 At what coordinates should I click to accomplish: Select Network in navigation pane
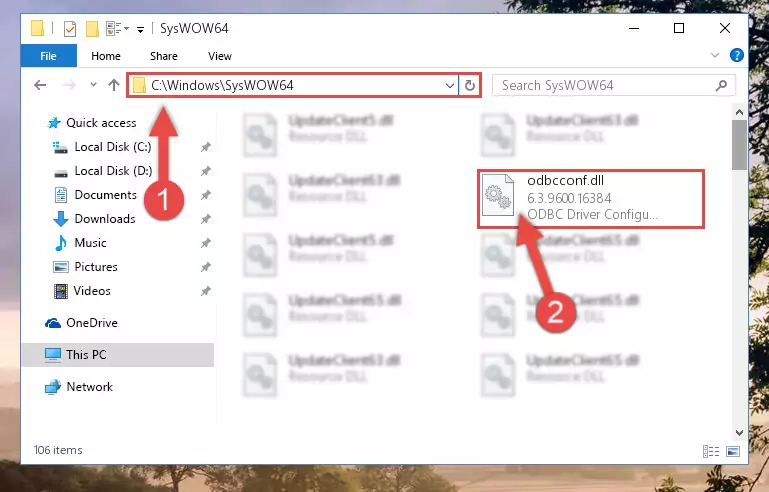click(x=89, y=387)
